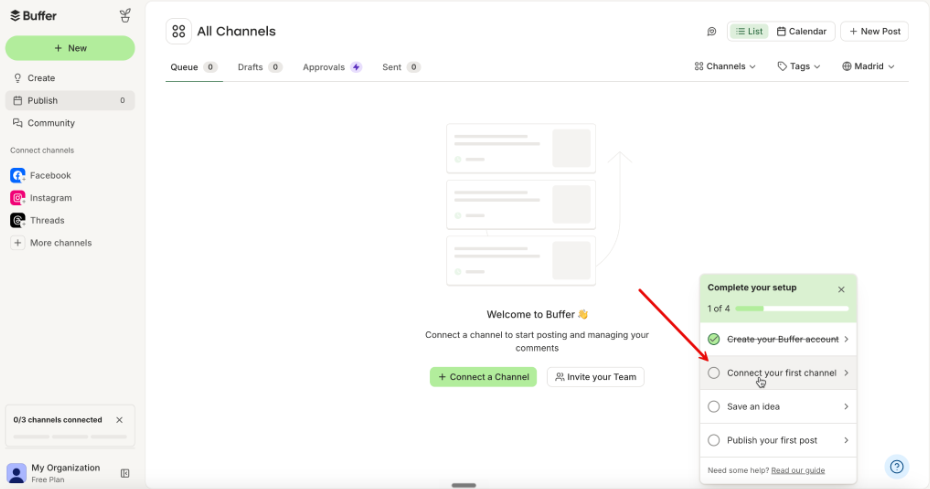Click checked circle for Create your Buffer account
This screenshot has width=930, height=489.
pos(714,339)
